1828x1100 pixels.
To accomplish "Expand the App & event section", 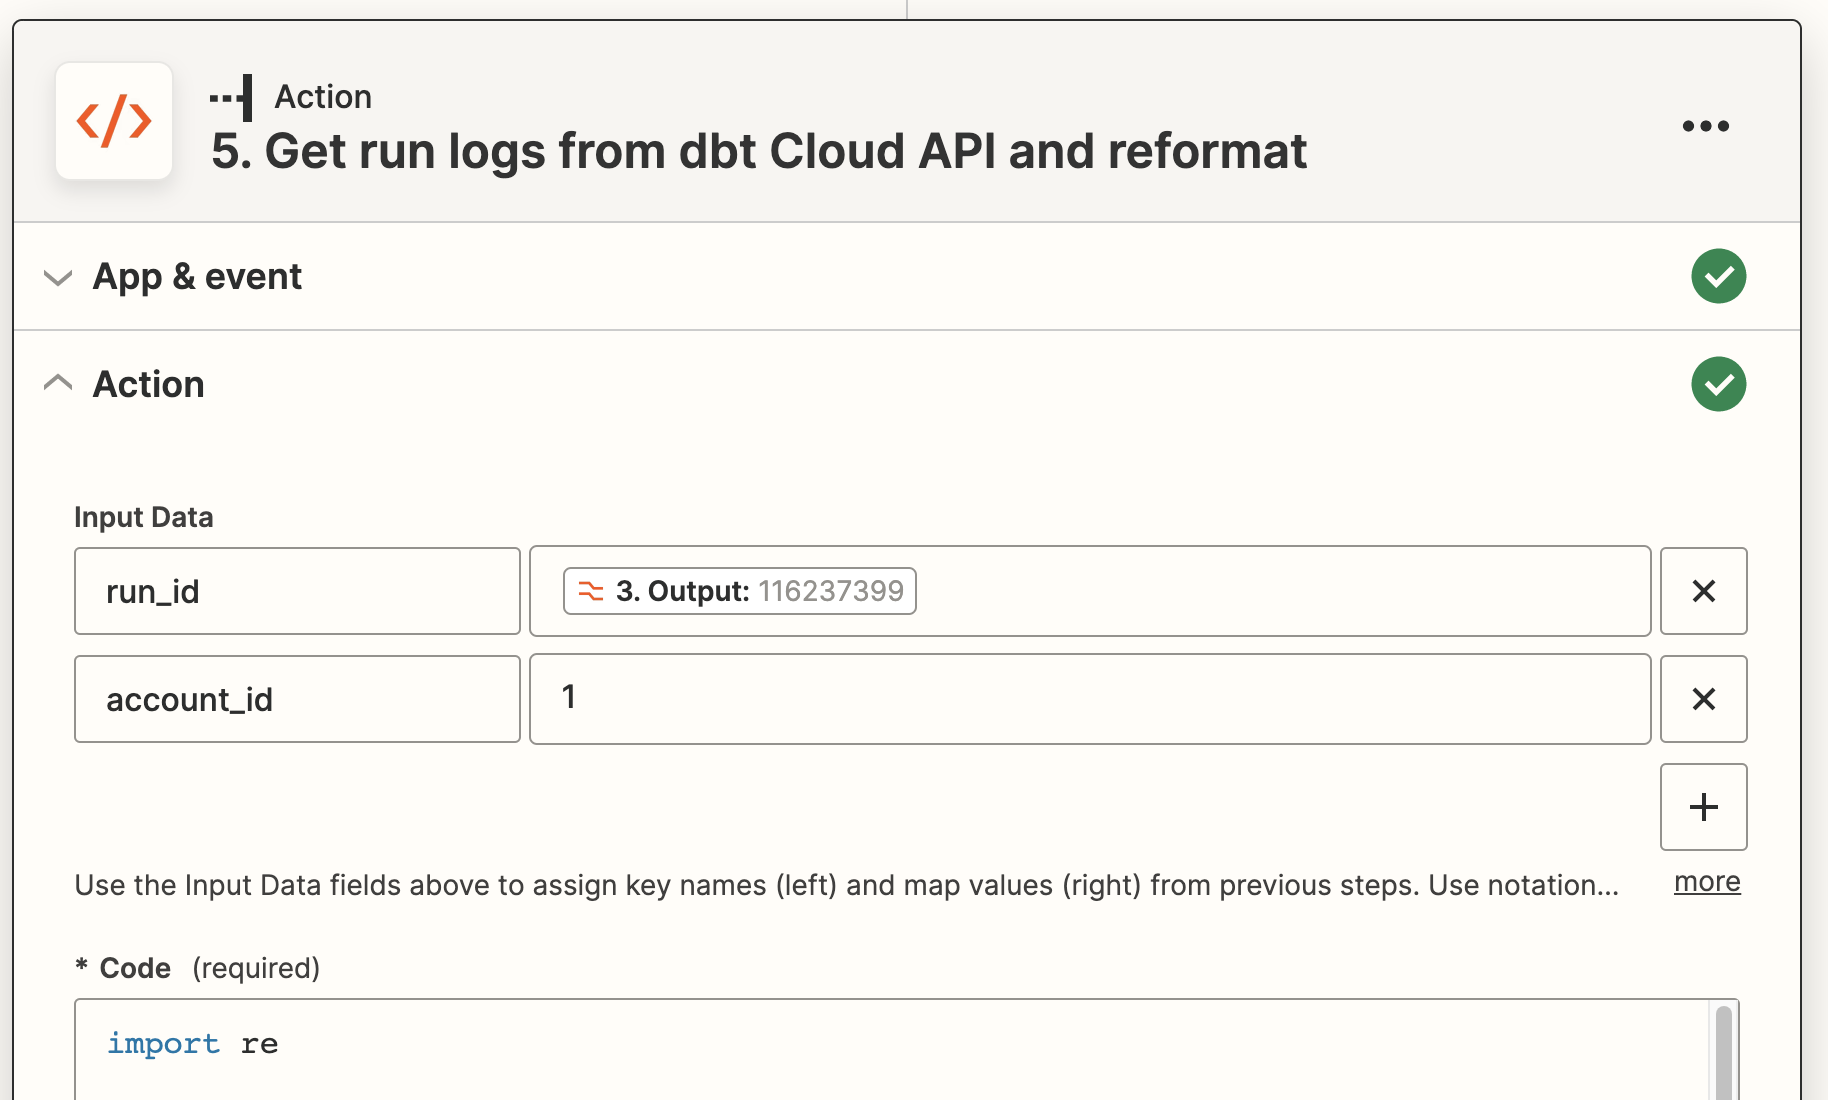I will tap(197, 276).
